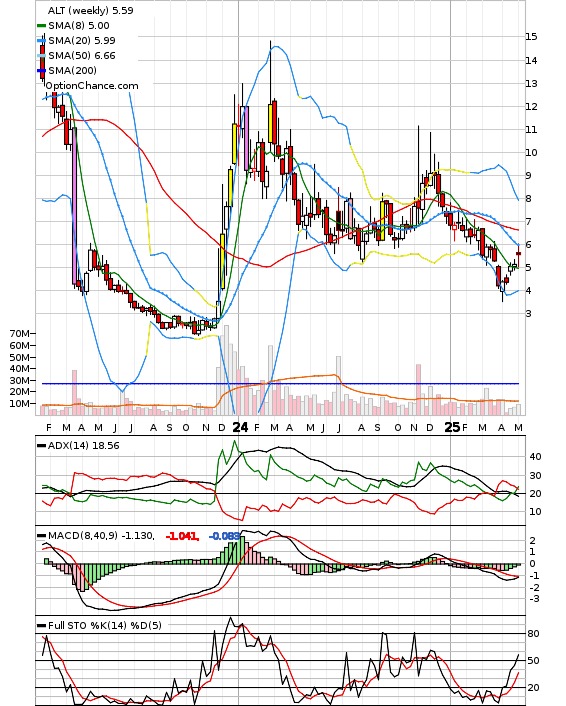This screenshot has height=706, width=566.
Task: Click the bold 24 year marker on the time axis
Action: (240, 427)
